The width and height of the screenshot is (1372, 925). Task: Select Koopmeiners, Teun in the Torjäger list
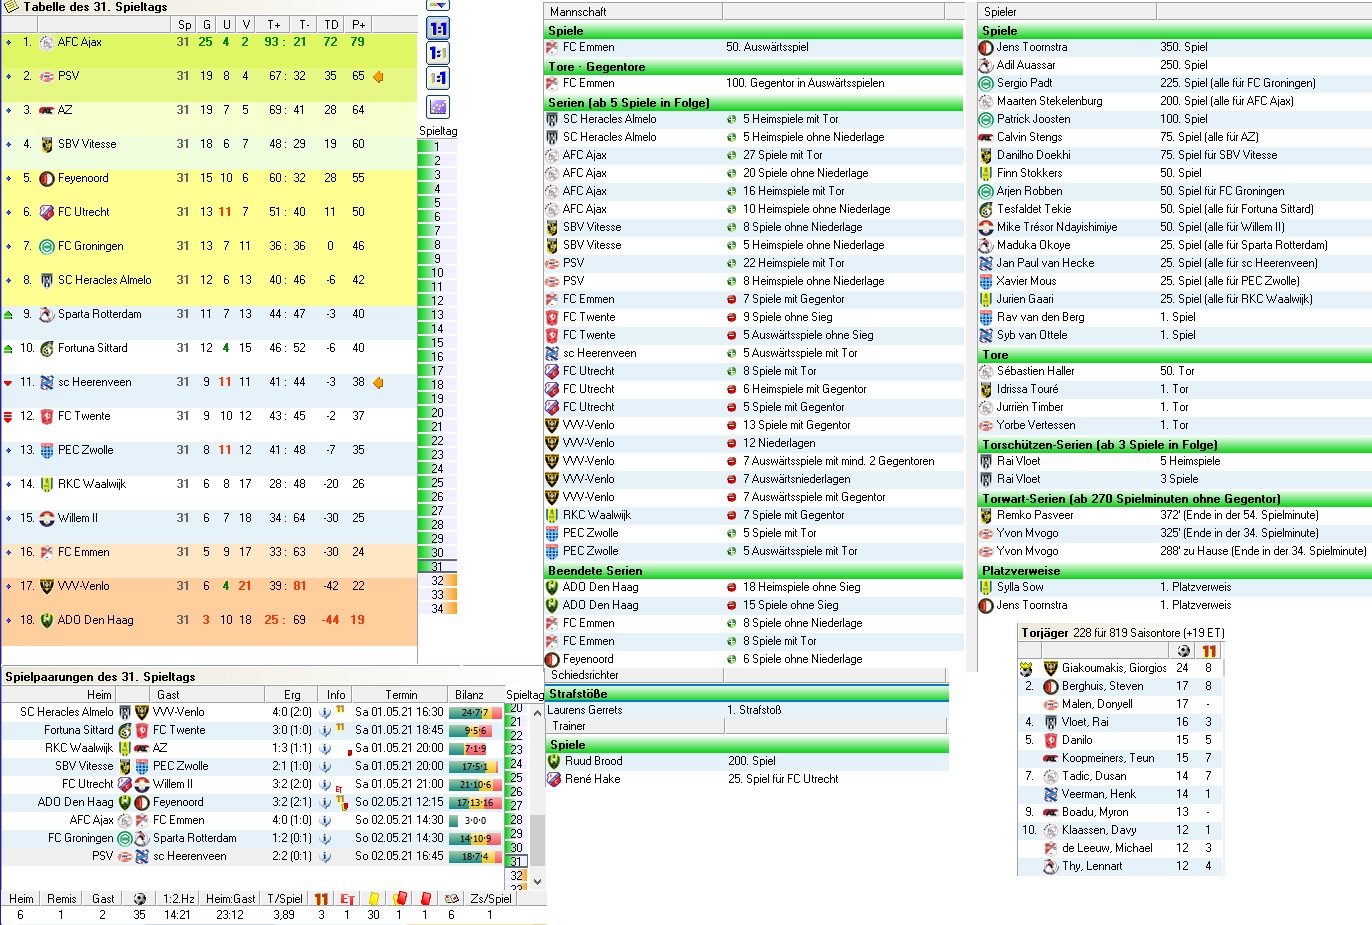1121,758
